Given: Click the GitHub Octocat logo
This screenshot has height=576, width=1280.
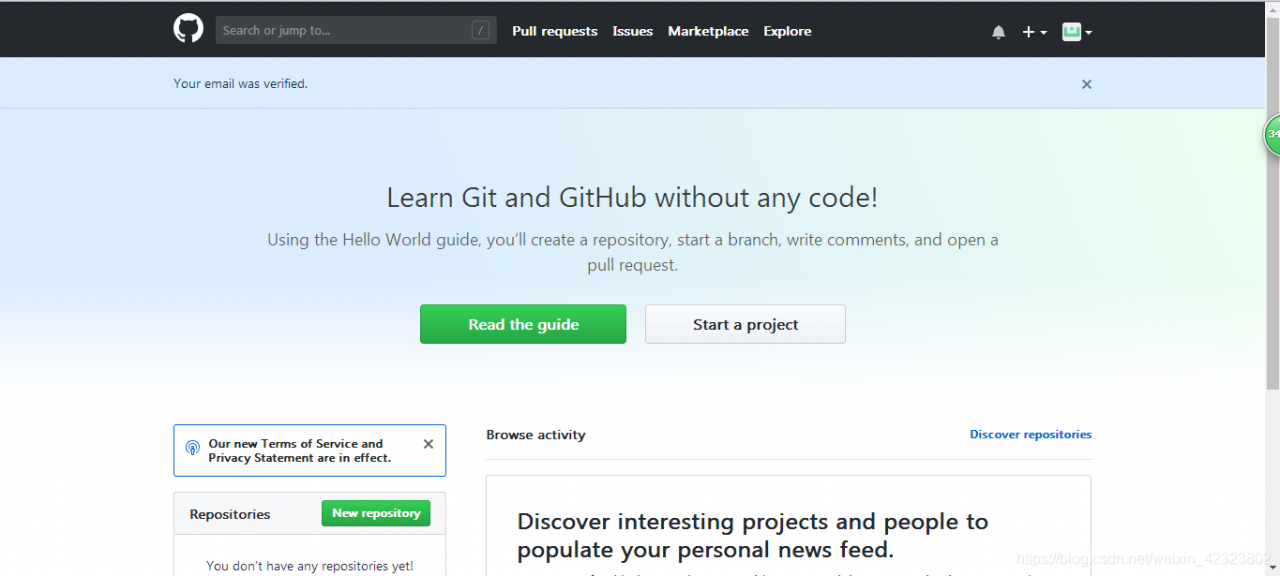Looking at the screenshot, I should click(188, 28).
